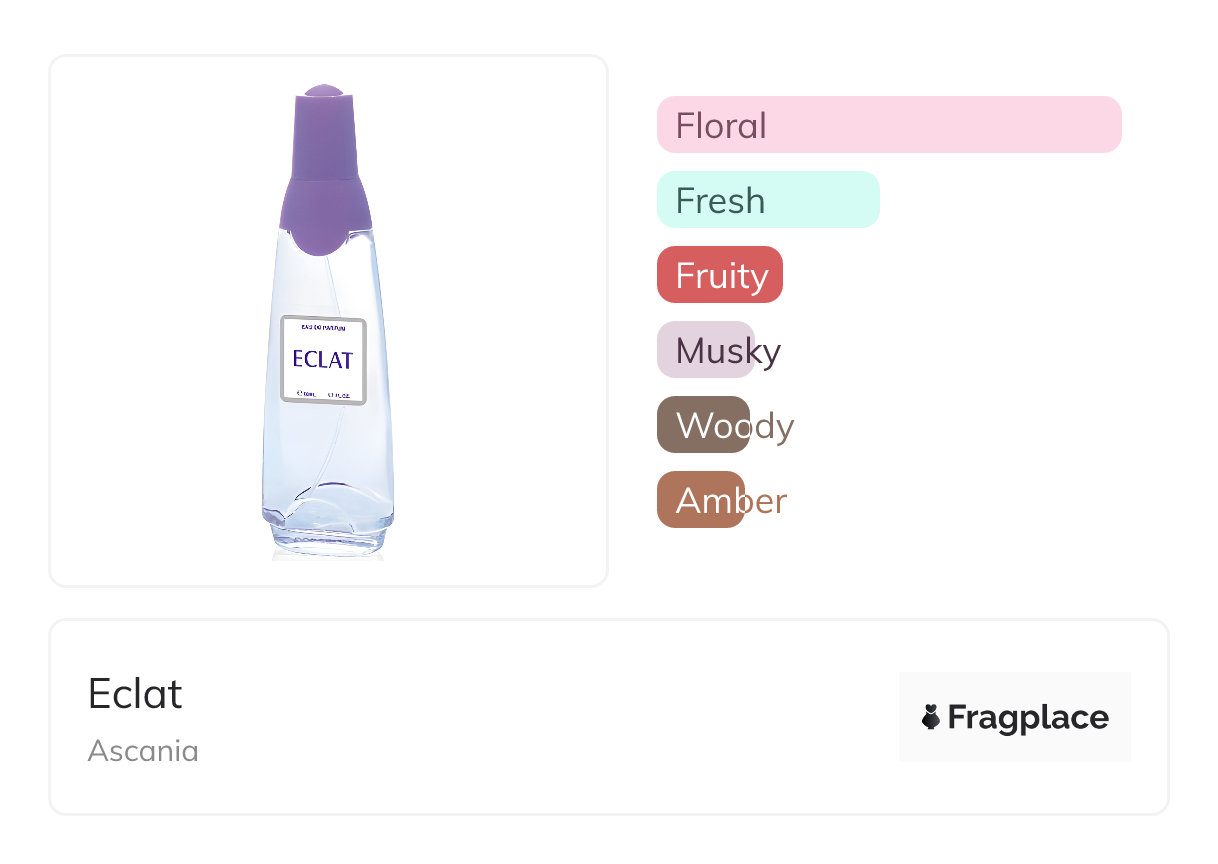Image resolution: width=1218 pixels, height=864 pixels.
Task: Click the red Fruity accord swatch
Action: tap(719, 275)
